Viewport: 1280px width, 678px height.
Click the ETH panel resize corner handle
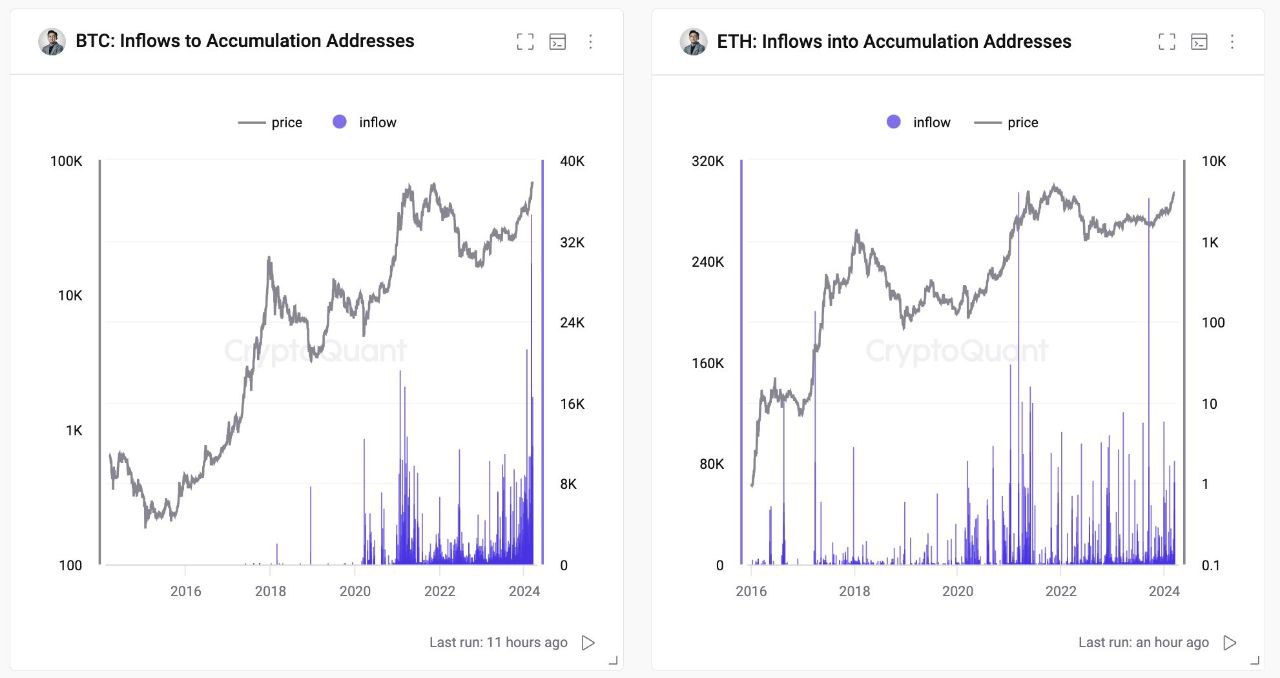pyautogui.click(x=1254, y=661)
